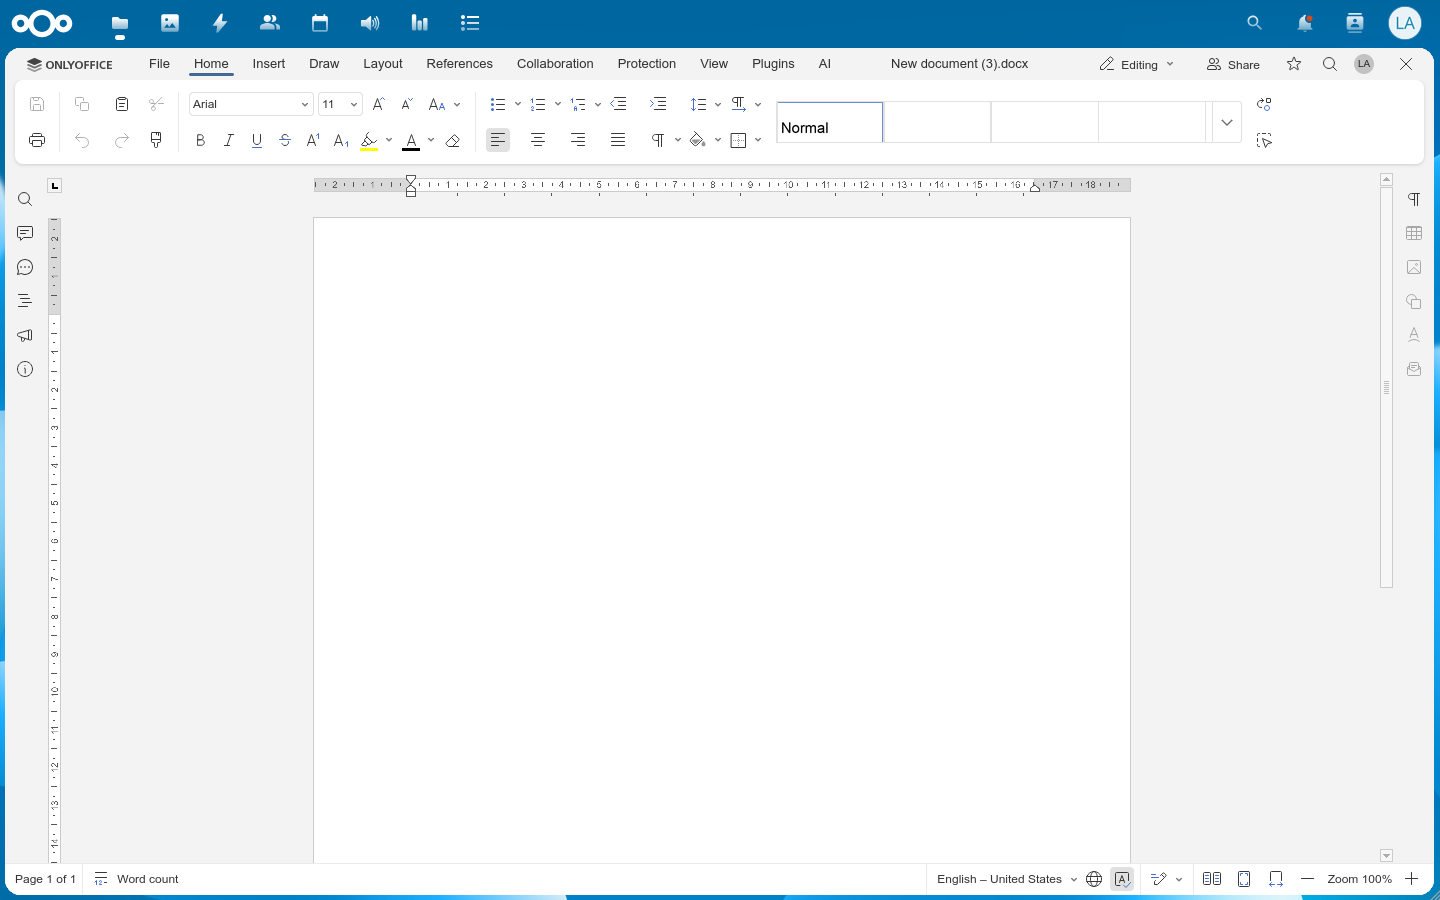Toggle Justified paragraph alignment
Viewport: 1440px width, 900px height.
tap(618, 140)
